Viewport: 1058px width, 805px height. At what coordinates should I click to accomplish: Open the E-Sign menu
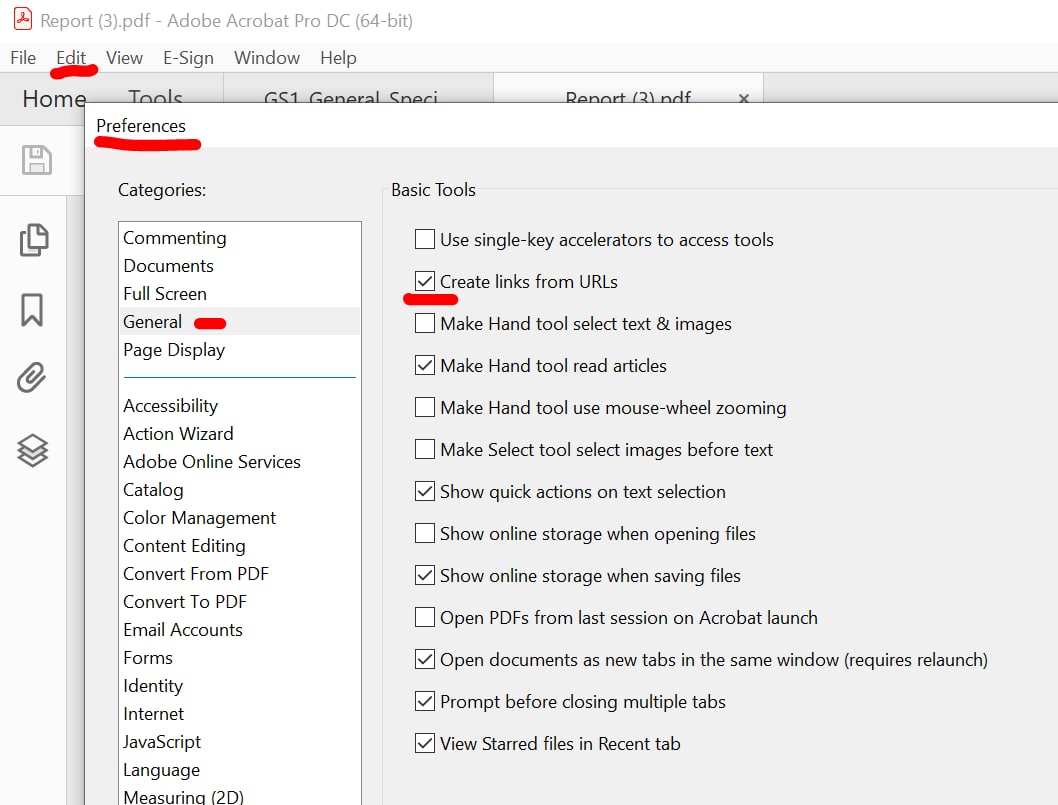[188, 58]
